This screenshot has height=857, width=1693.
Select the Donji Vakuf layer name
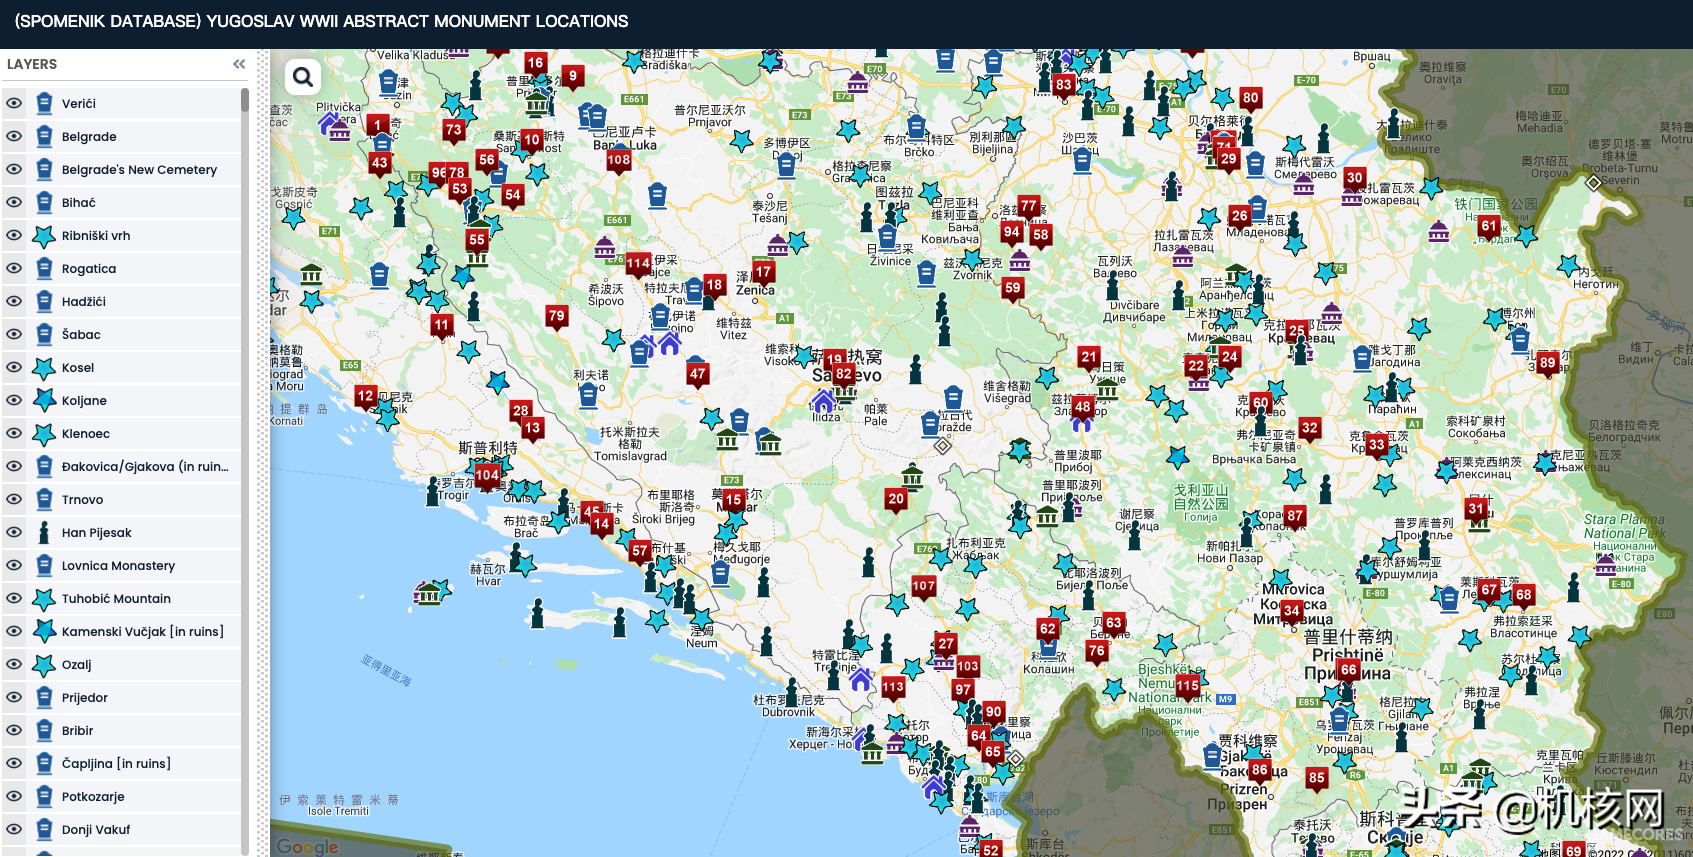(96, 829)
